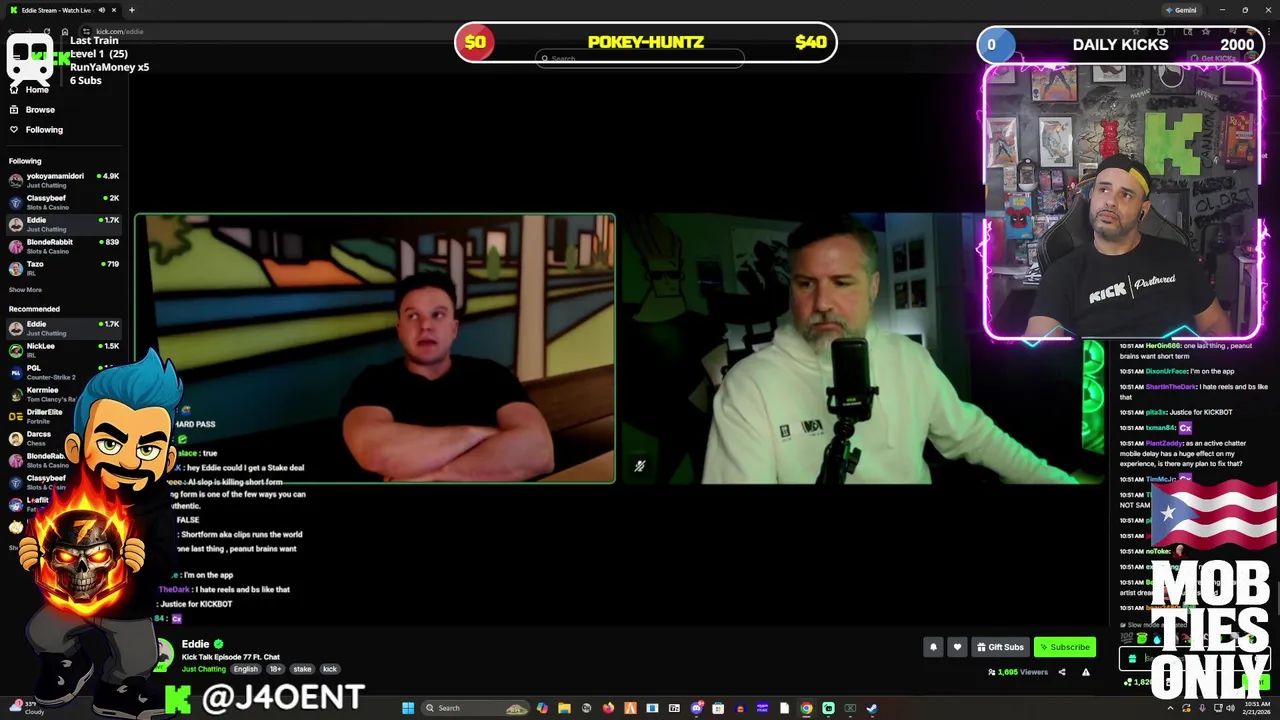Viewport: 1280px width, 720px height.
Task: Click the muted microphone icon on stream video
Action: (x=640, y=466)
